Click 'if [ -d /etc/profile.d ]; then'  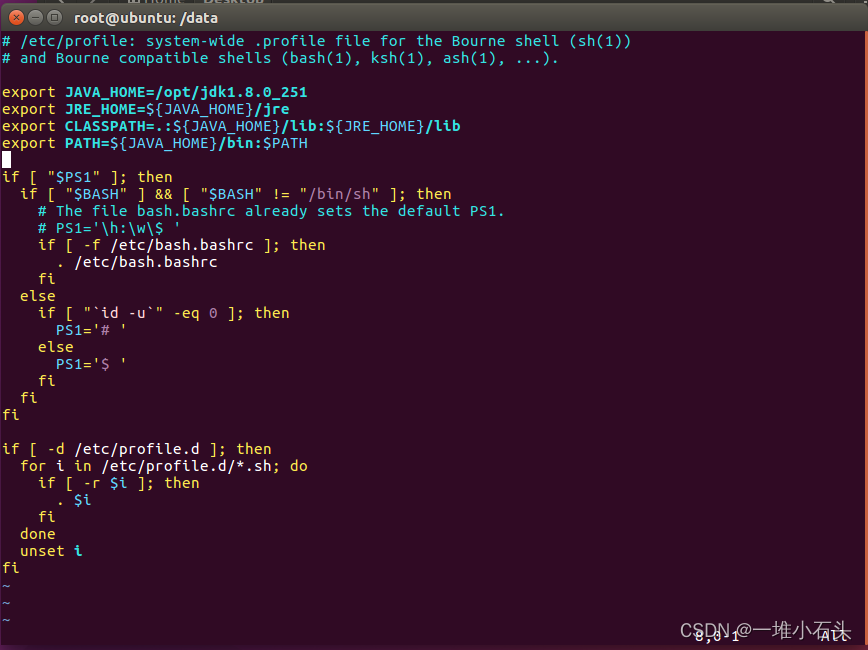[x=137, y=449]
